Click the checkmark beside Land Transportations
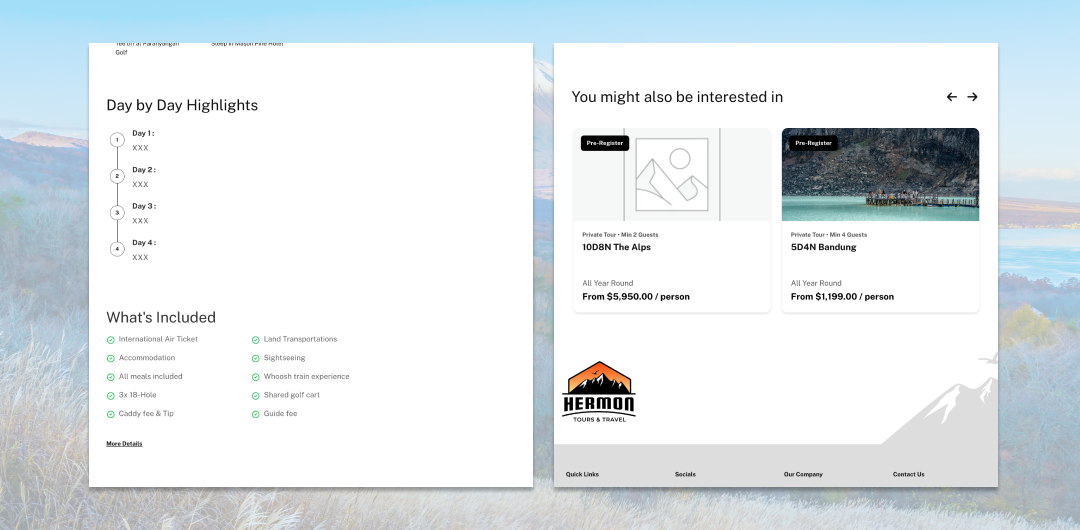This screenshot has height=530, width=1080. coord(256,340)
